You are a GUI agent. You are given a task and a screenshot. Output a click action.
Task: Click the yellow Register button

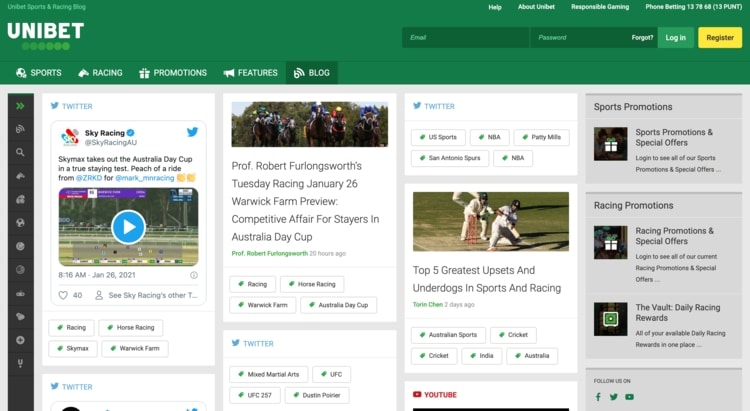click(720, 37)
